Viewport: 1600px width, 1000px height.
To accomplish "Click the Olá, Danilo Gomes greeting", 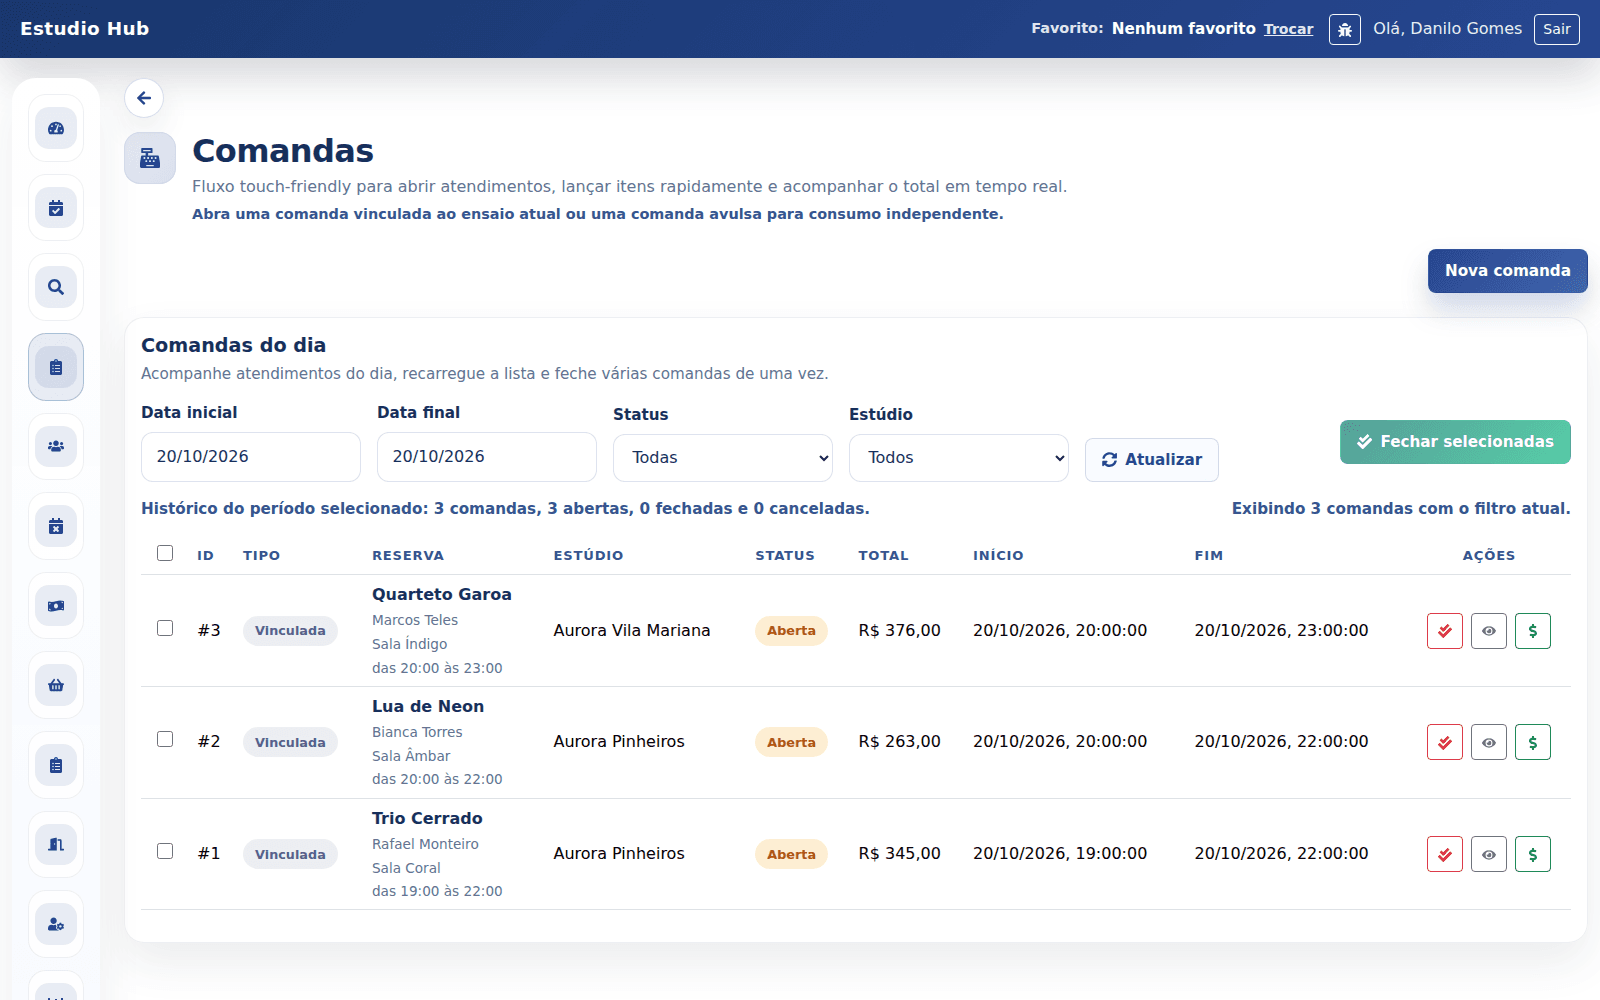I will [1447, 29].
